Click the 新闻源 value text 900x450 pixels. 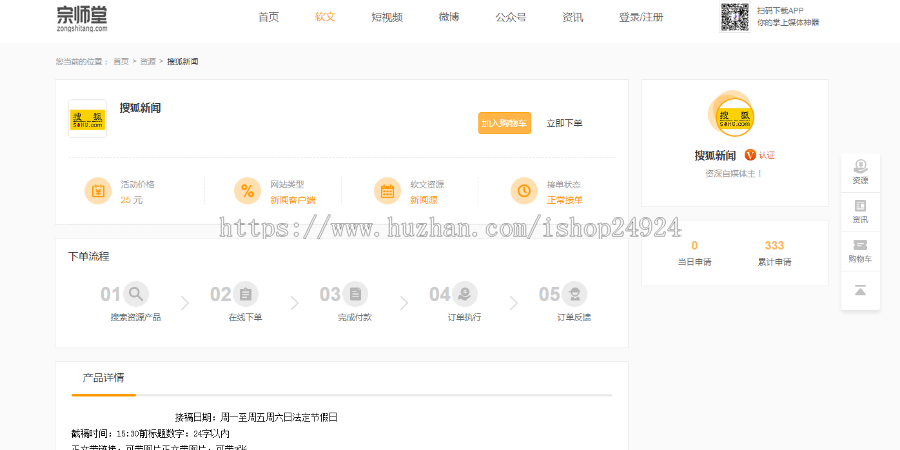(424, 200)
